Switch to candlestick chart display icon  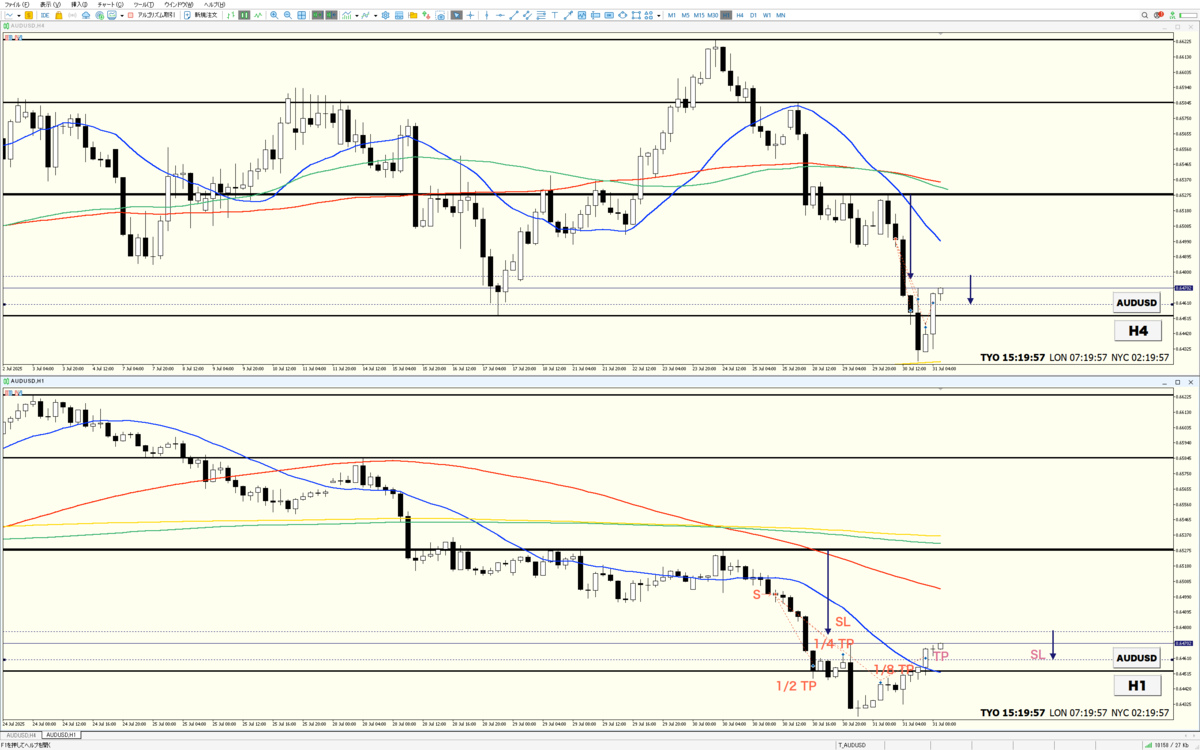245,15
